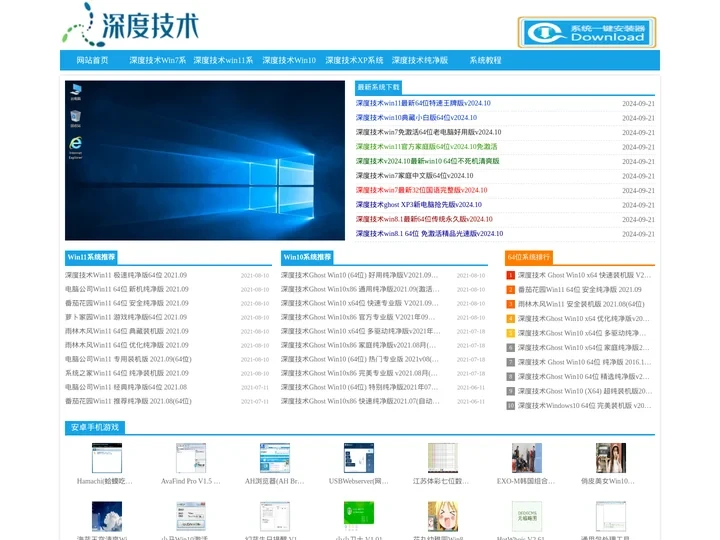
Task: Click rank 7 Ghost Win10 64位 纯净版 2016
Action: coord(584,362)
